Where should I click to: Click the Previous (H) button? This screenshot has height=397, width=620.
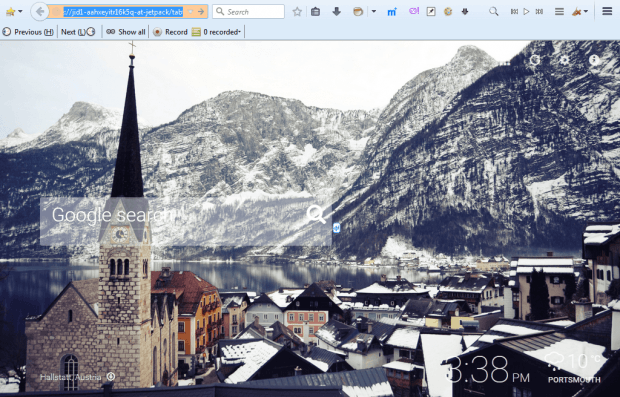click(28, 32)
